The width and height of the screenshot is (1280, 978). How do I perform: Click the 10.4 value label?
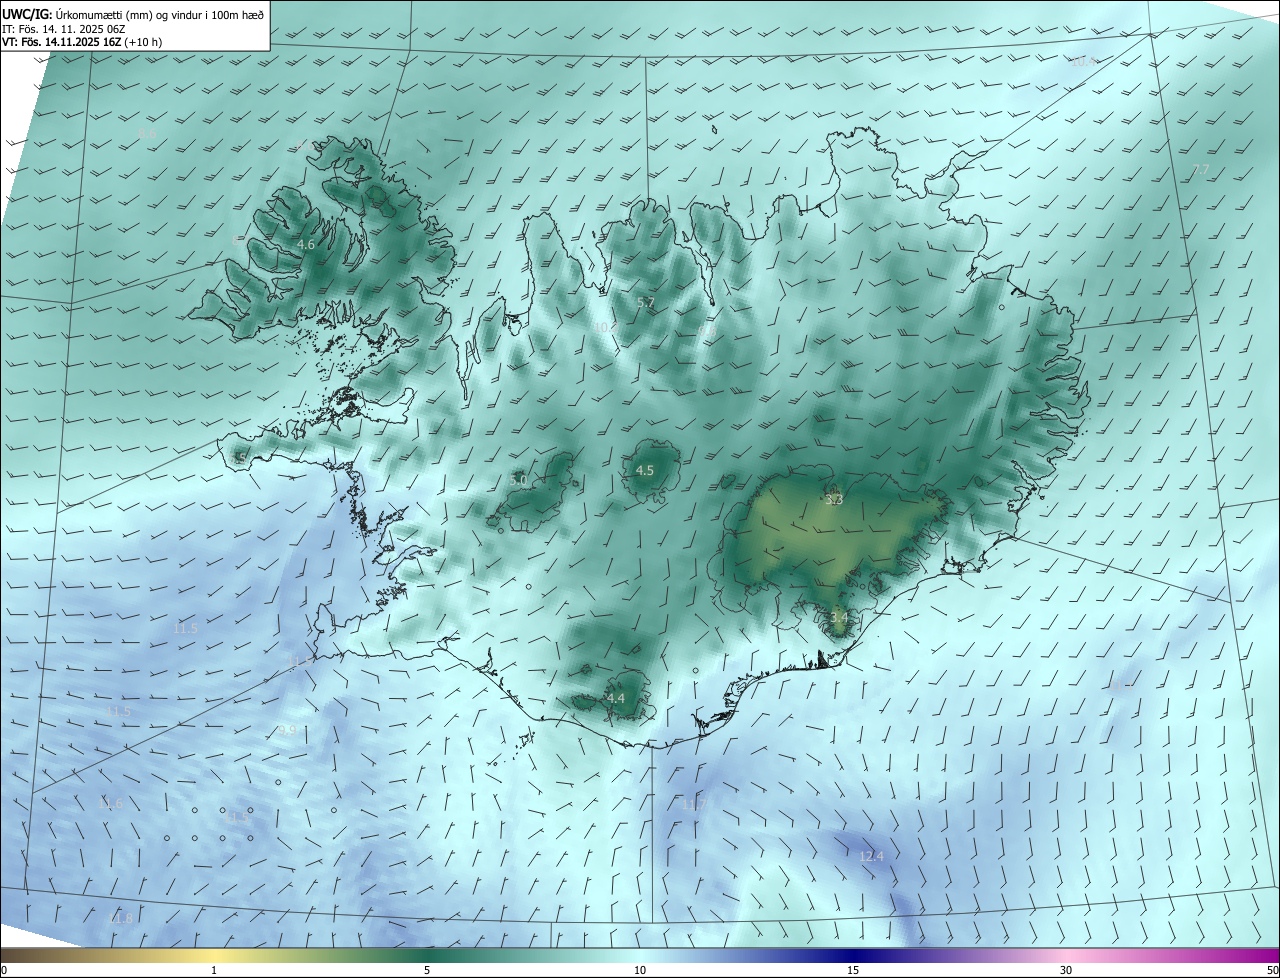click(x=1083, y=62)
